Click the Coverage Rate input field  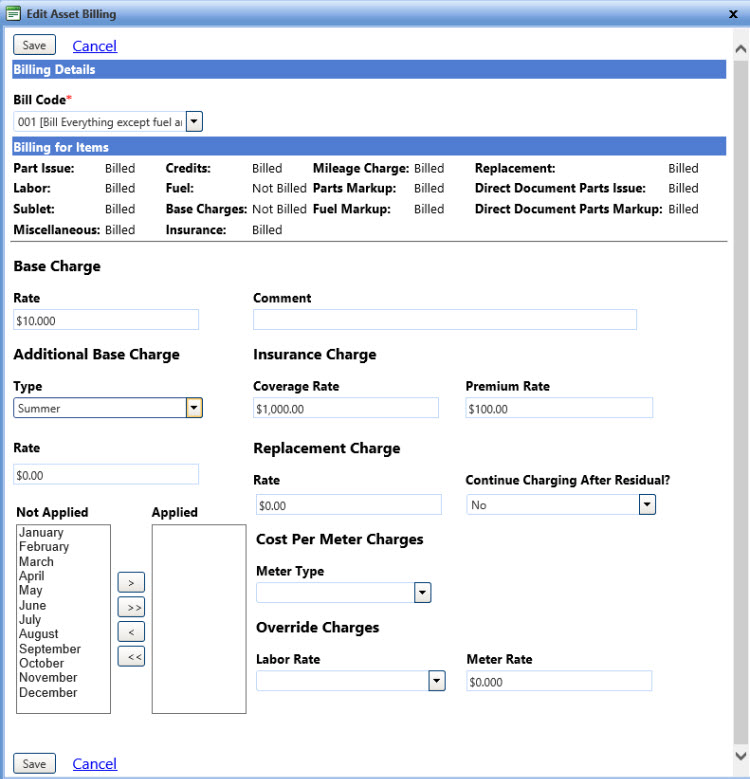tap(346, 408)
